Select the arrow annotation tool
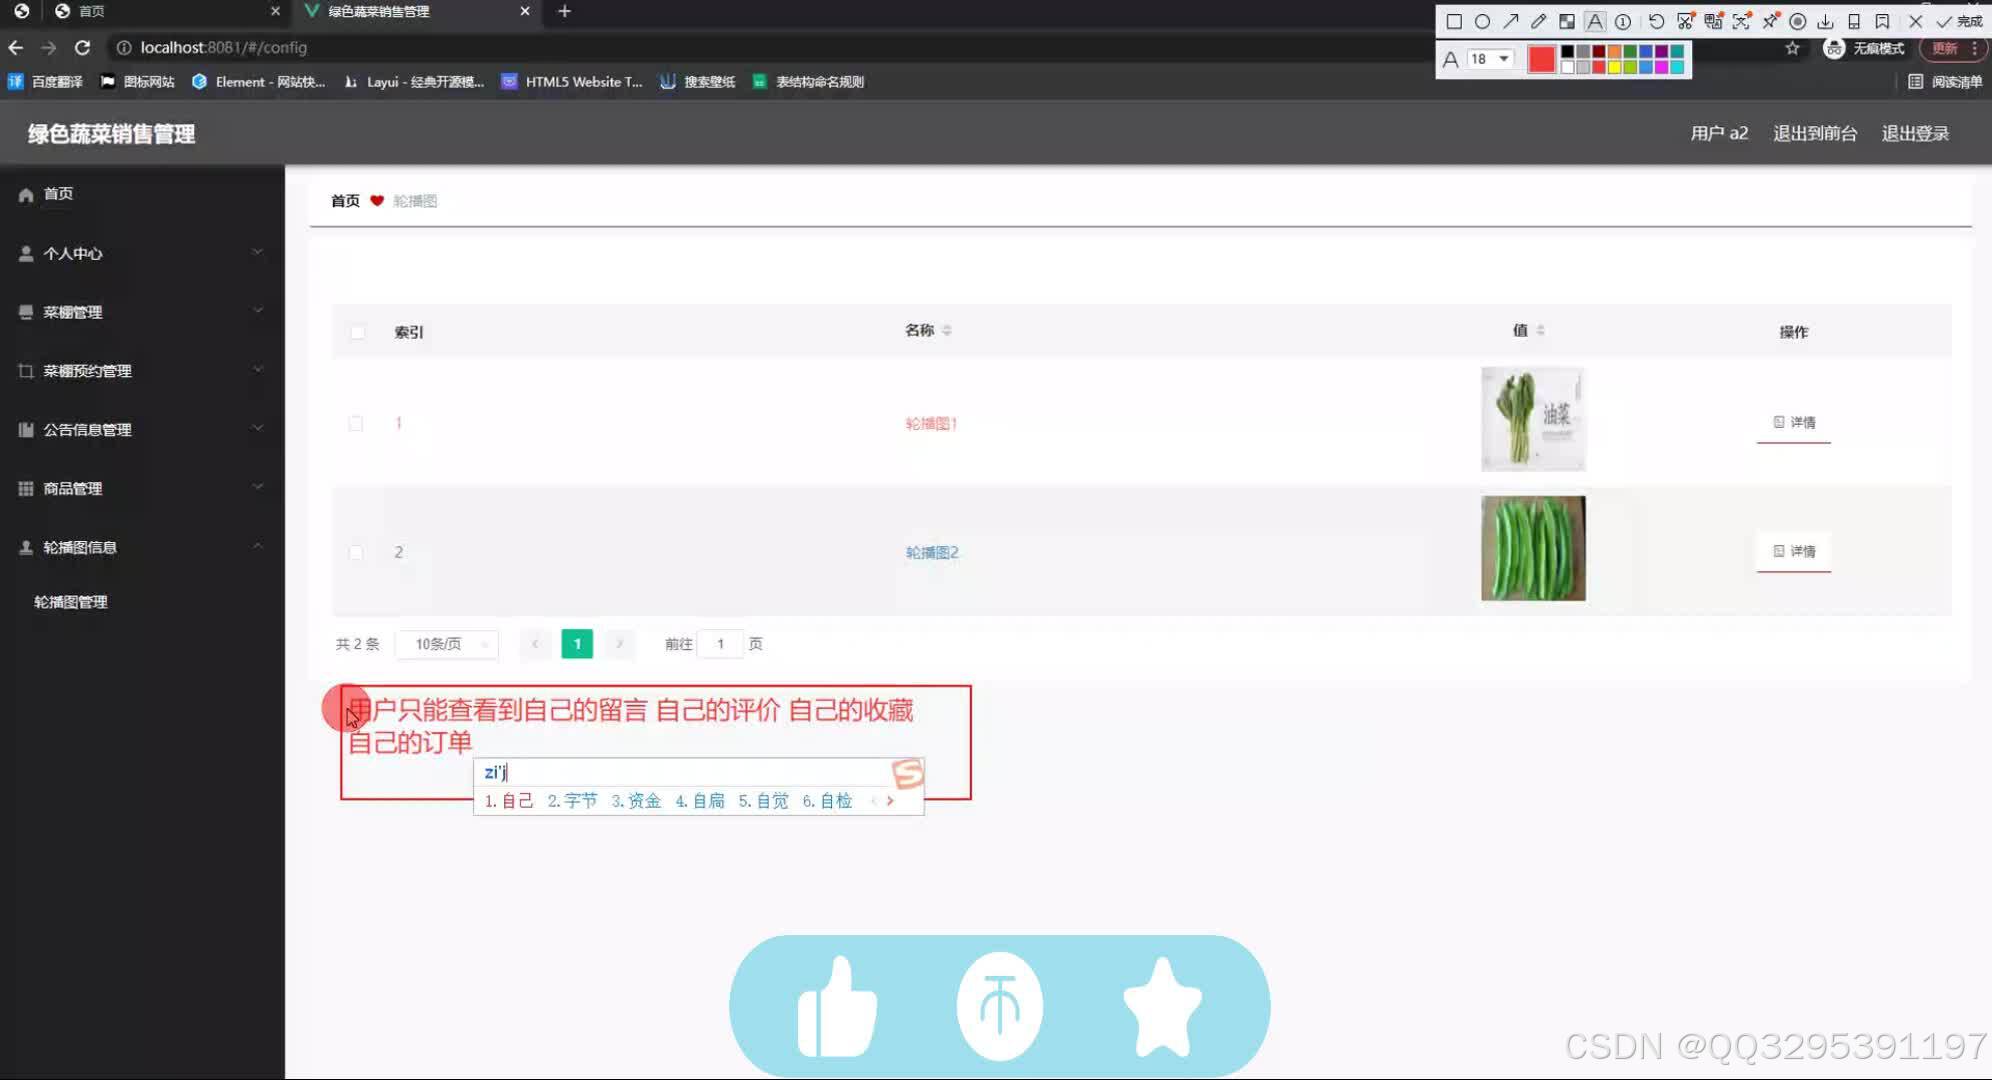This screenshot has height=1080, width=1992. point(1510,21)
